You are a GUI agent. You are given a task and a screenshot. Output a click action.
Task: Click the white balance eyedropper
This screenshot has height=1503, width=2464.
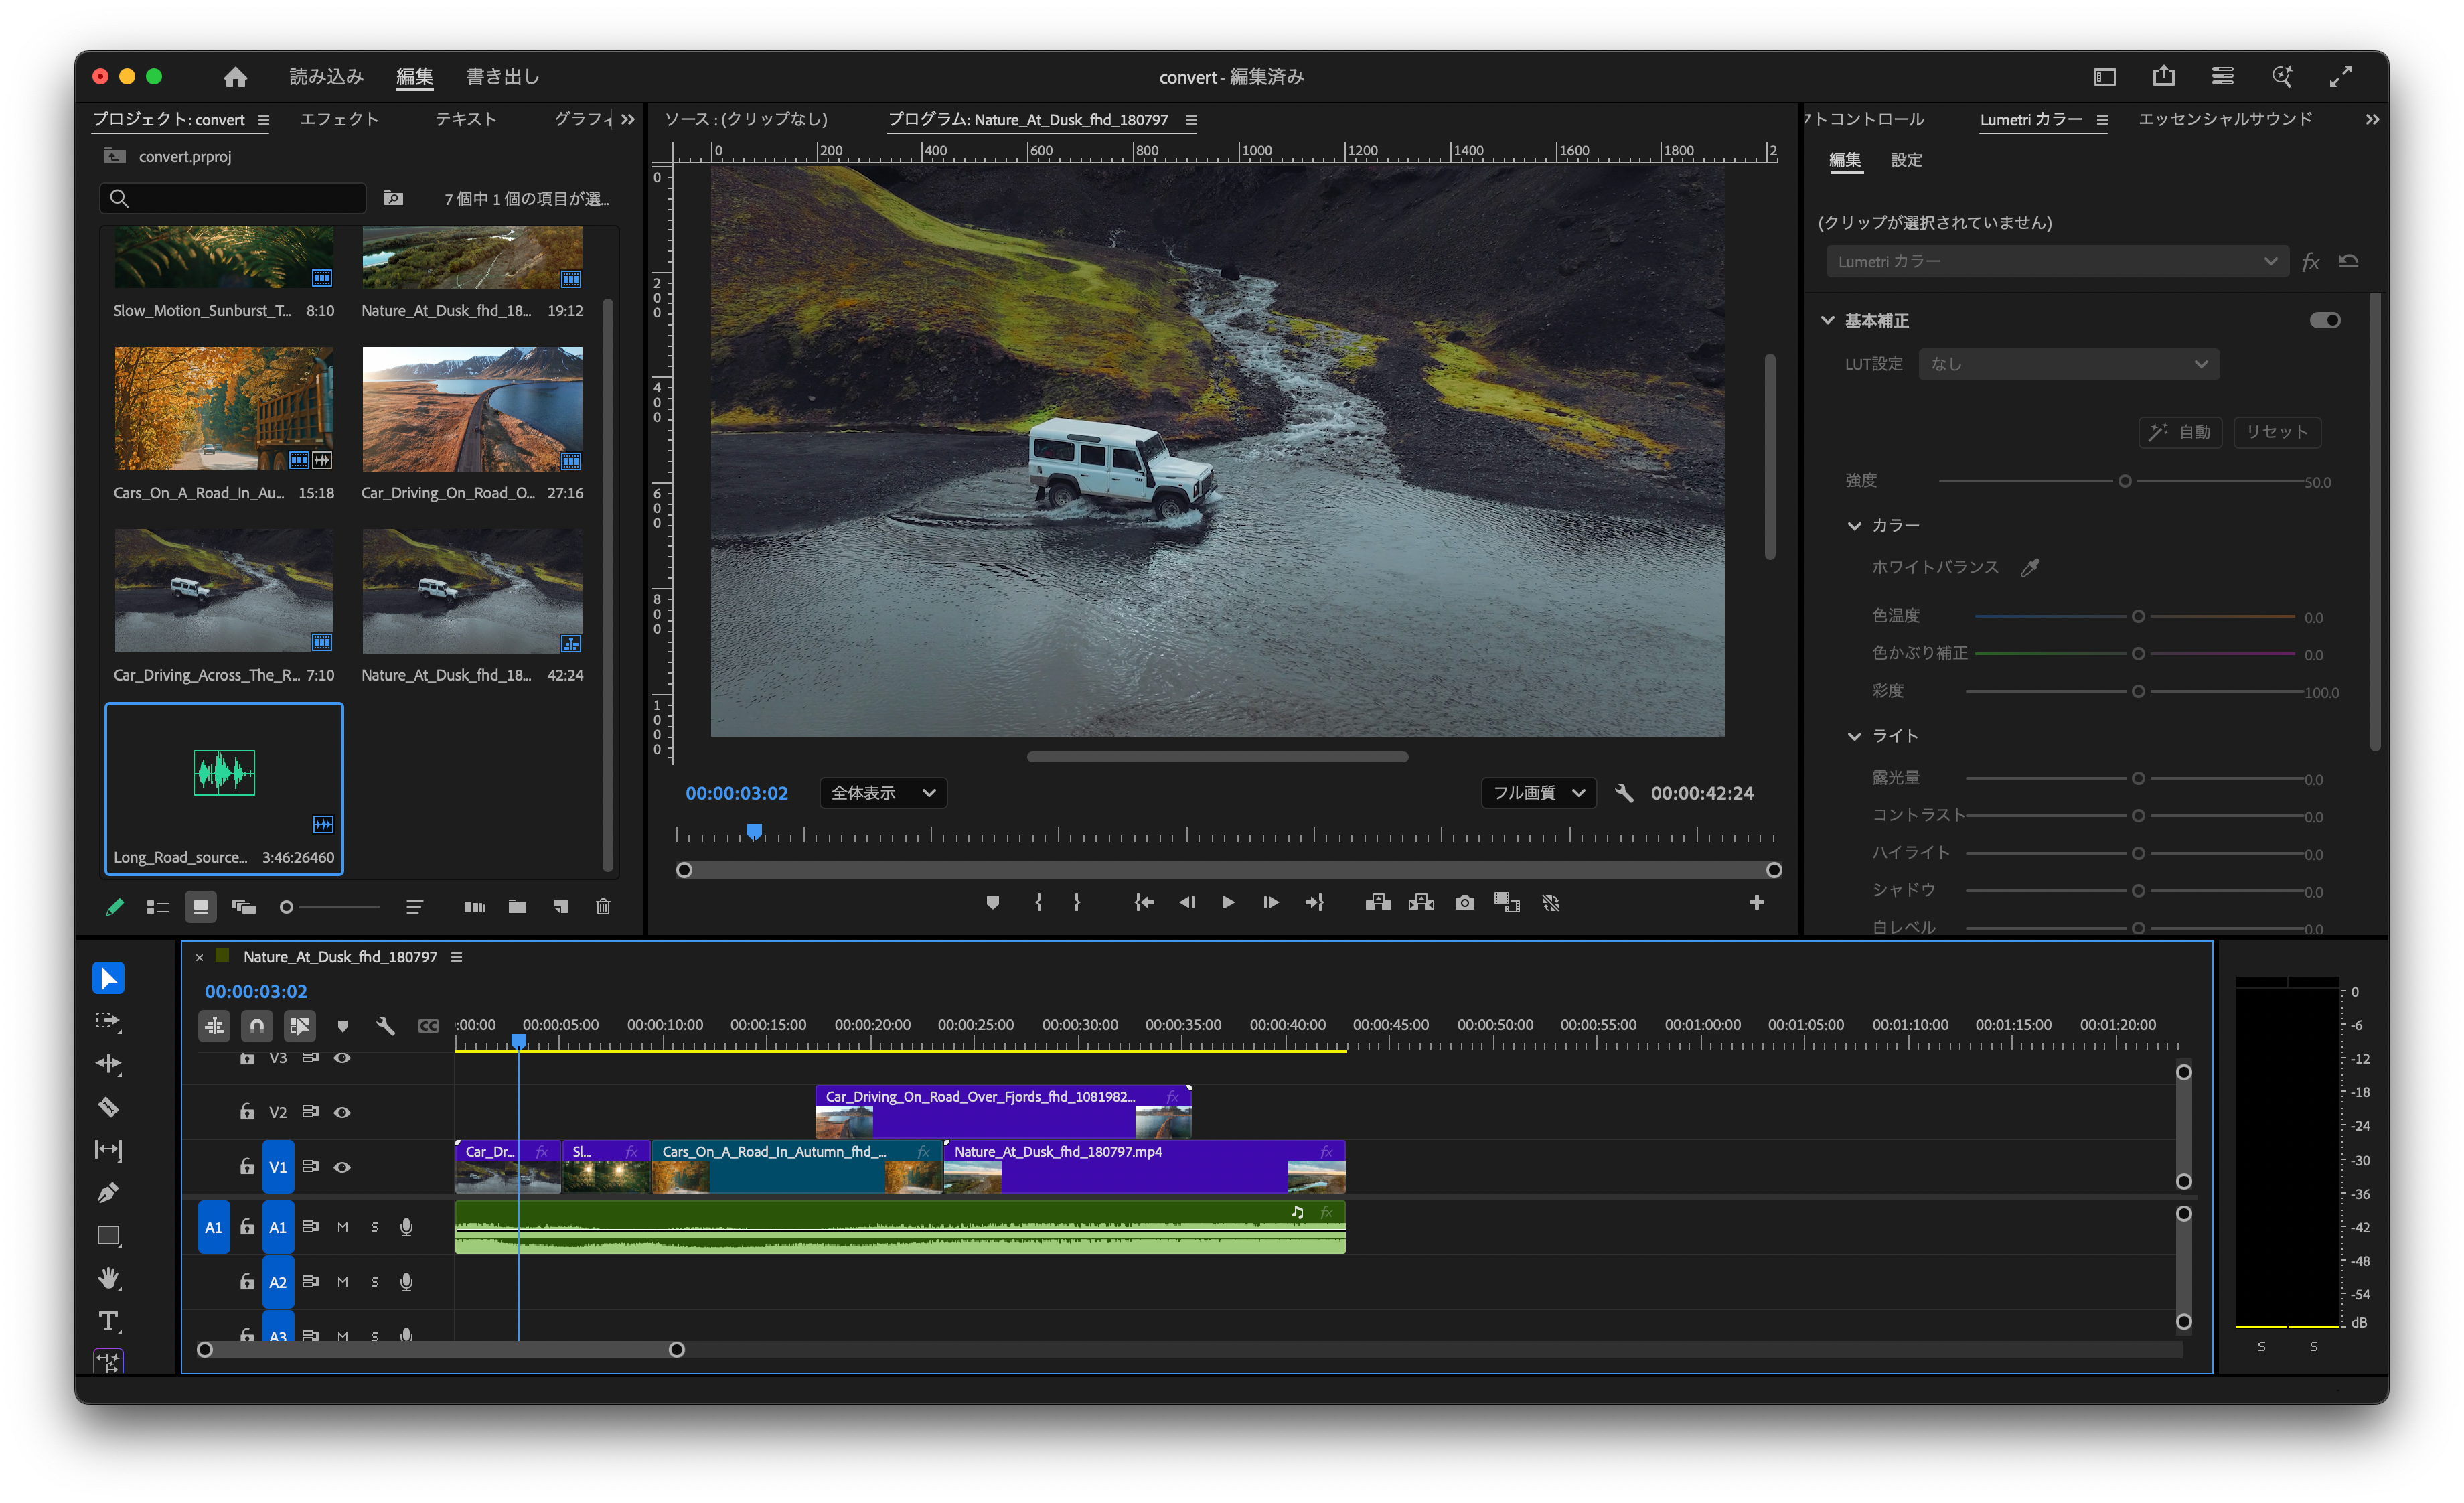click(2030, 568)
